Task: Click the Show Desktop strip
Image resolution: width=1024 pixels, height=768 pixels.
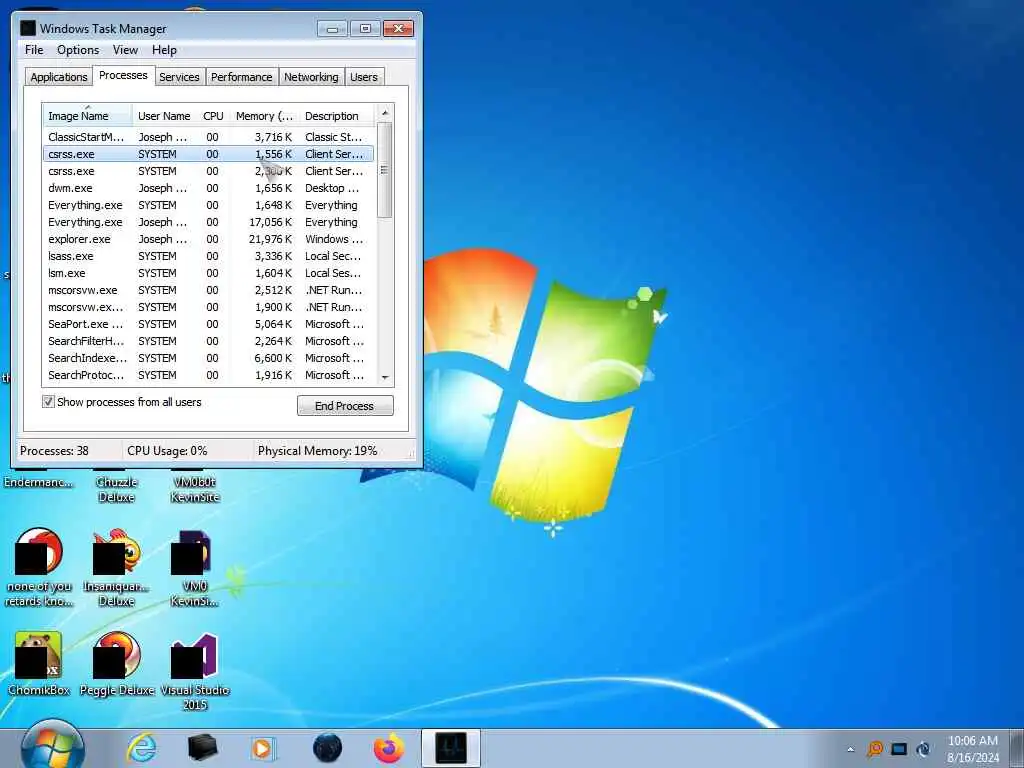Action: click(x=1017, y=748)
